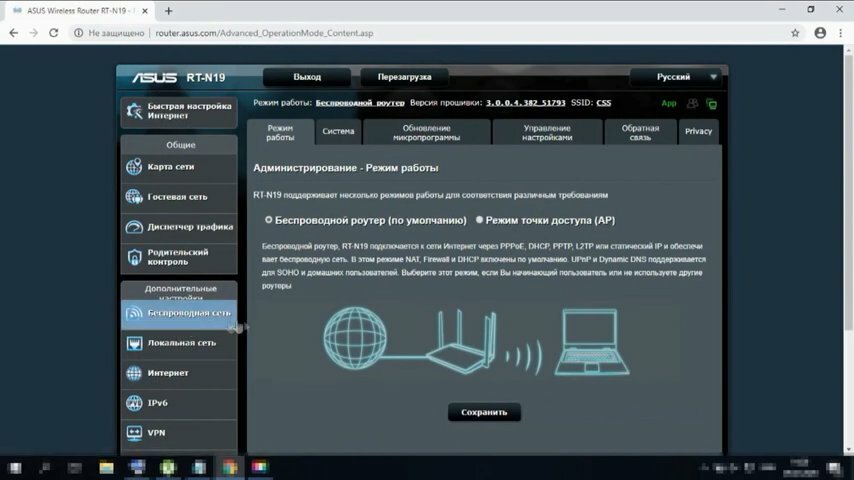
Task: Click the site info not-secure icon
Action: [x=78, y=33]
